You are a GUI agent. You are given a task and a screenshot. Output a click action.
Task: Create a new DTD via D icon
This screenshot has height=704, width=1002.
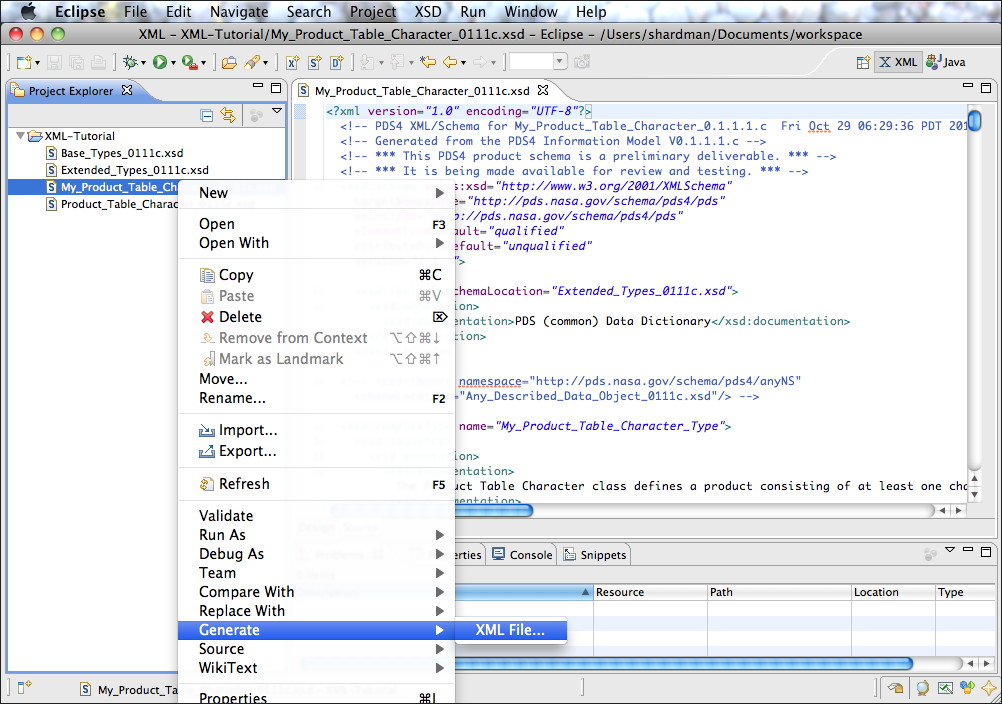(337, 62)
